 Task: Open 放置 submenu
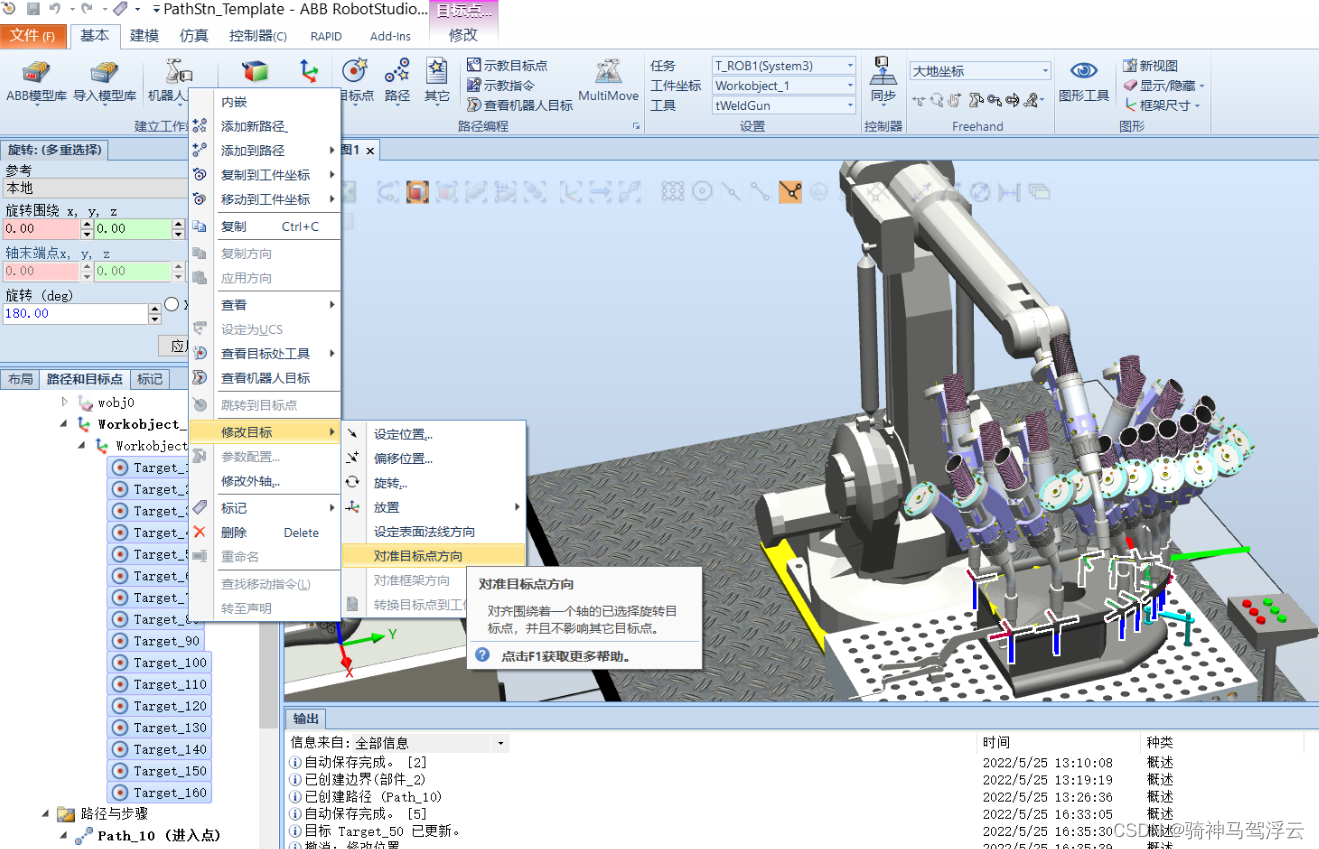click(433, 507)
